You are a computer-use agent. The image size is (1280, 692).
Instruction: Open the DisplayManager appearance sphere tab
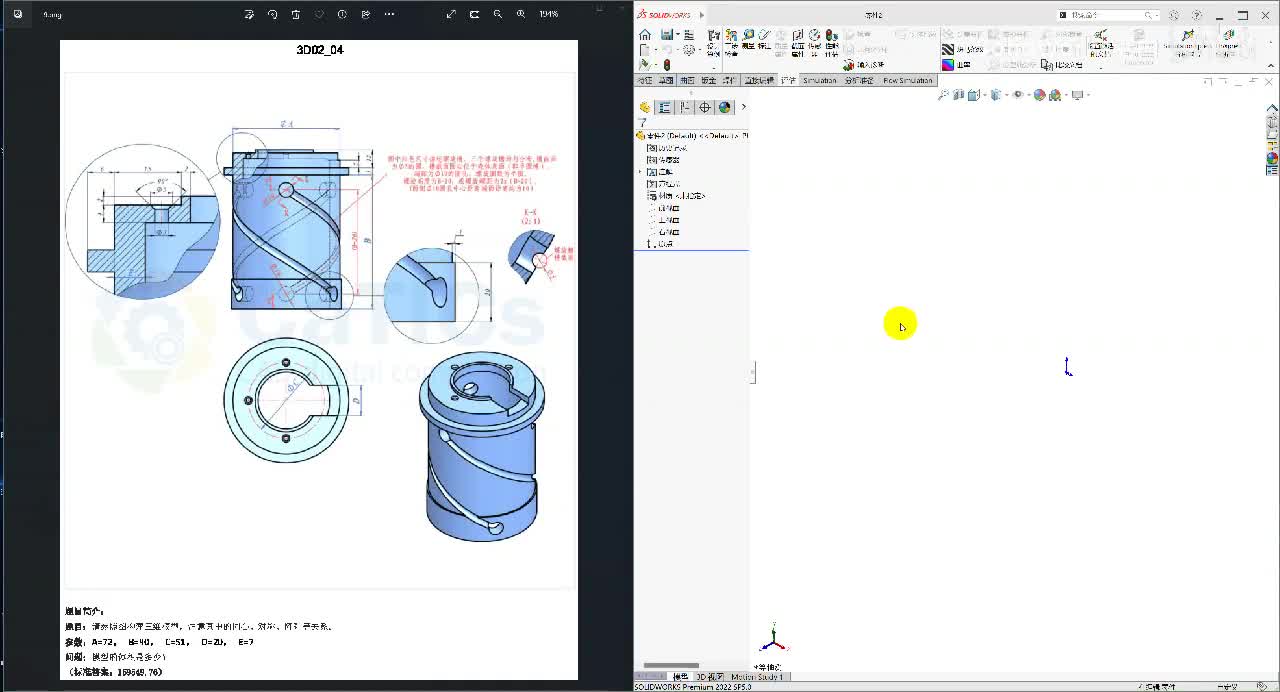725,107
